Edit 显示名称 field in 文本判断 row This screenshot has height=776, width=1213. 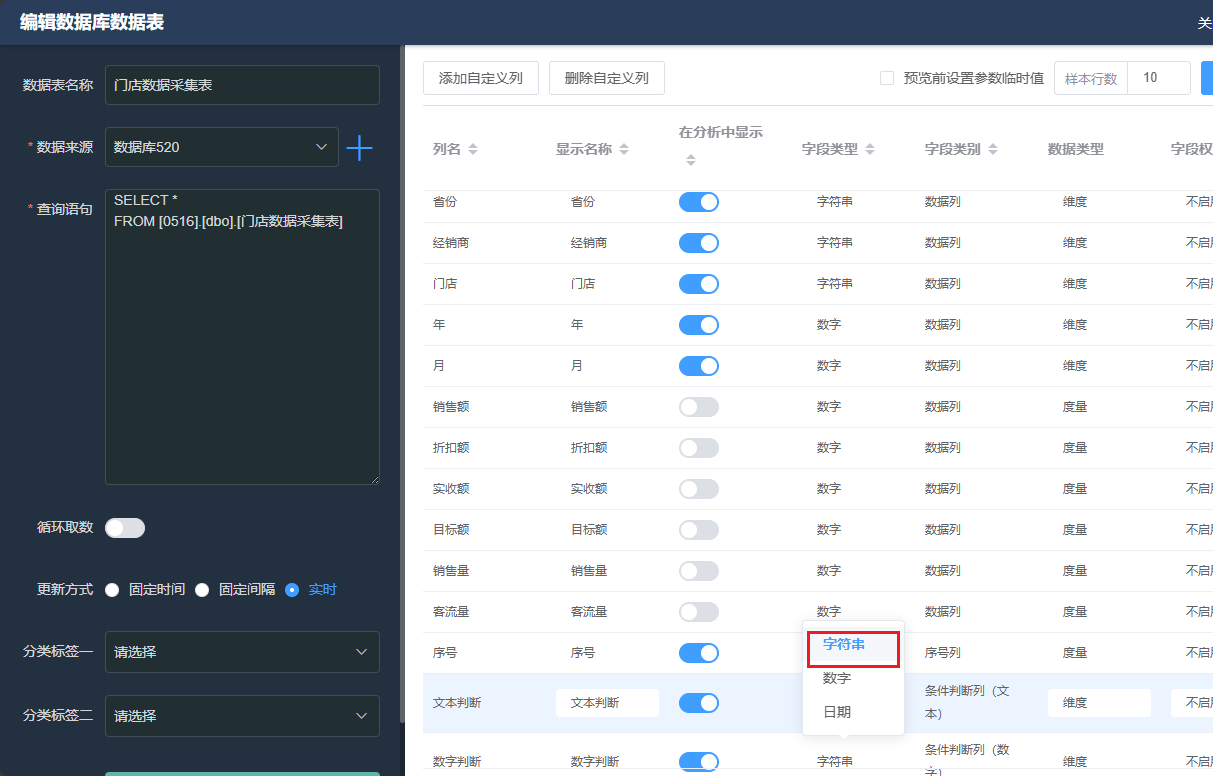pyautogui.click(x=607, y=703)
